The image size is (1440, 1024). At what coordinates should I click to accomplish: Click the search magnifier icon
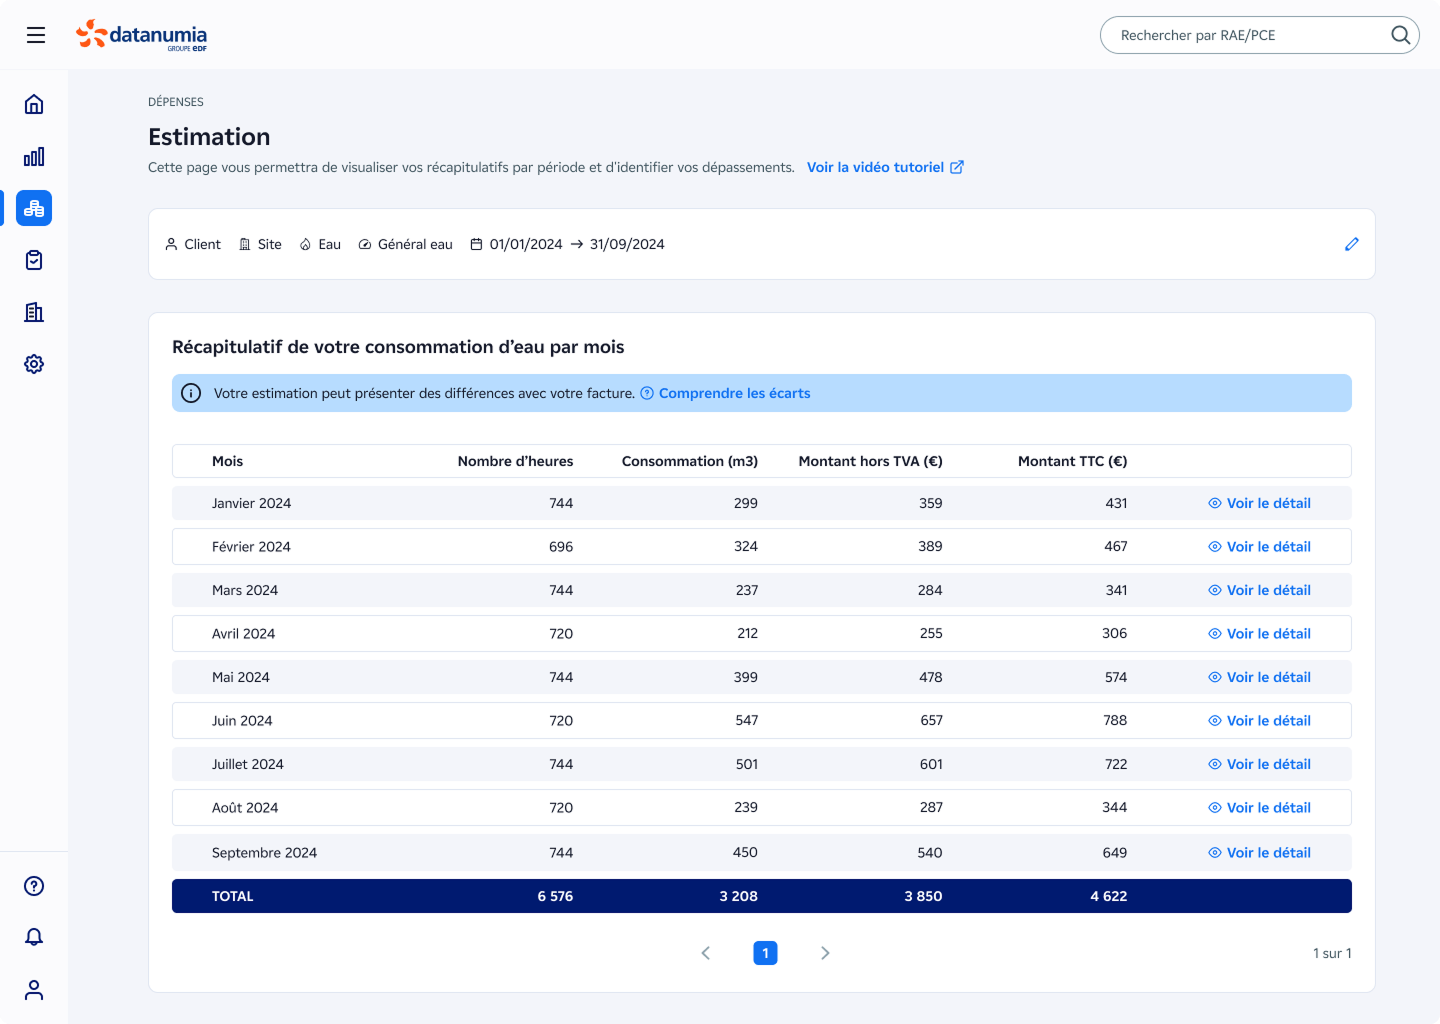[1400, 35]
